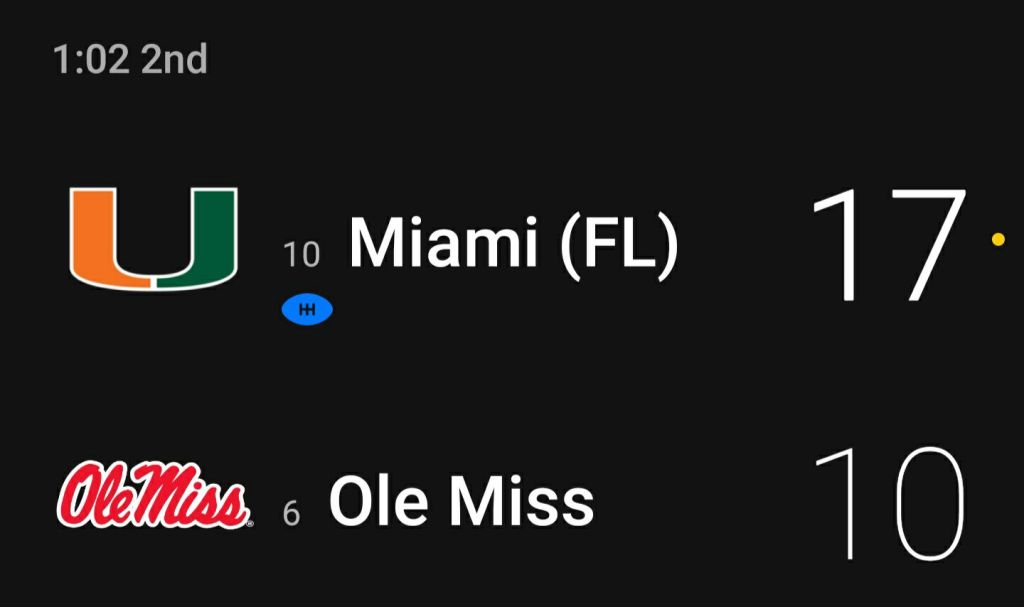
Task: Open the Ole Miss team name
Action: pyautogui.click(x=461, y=501)
